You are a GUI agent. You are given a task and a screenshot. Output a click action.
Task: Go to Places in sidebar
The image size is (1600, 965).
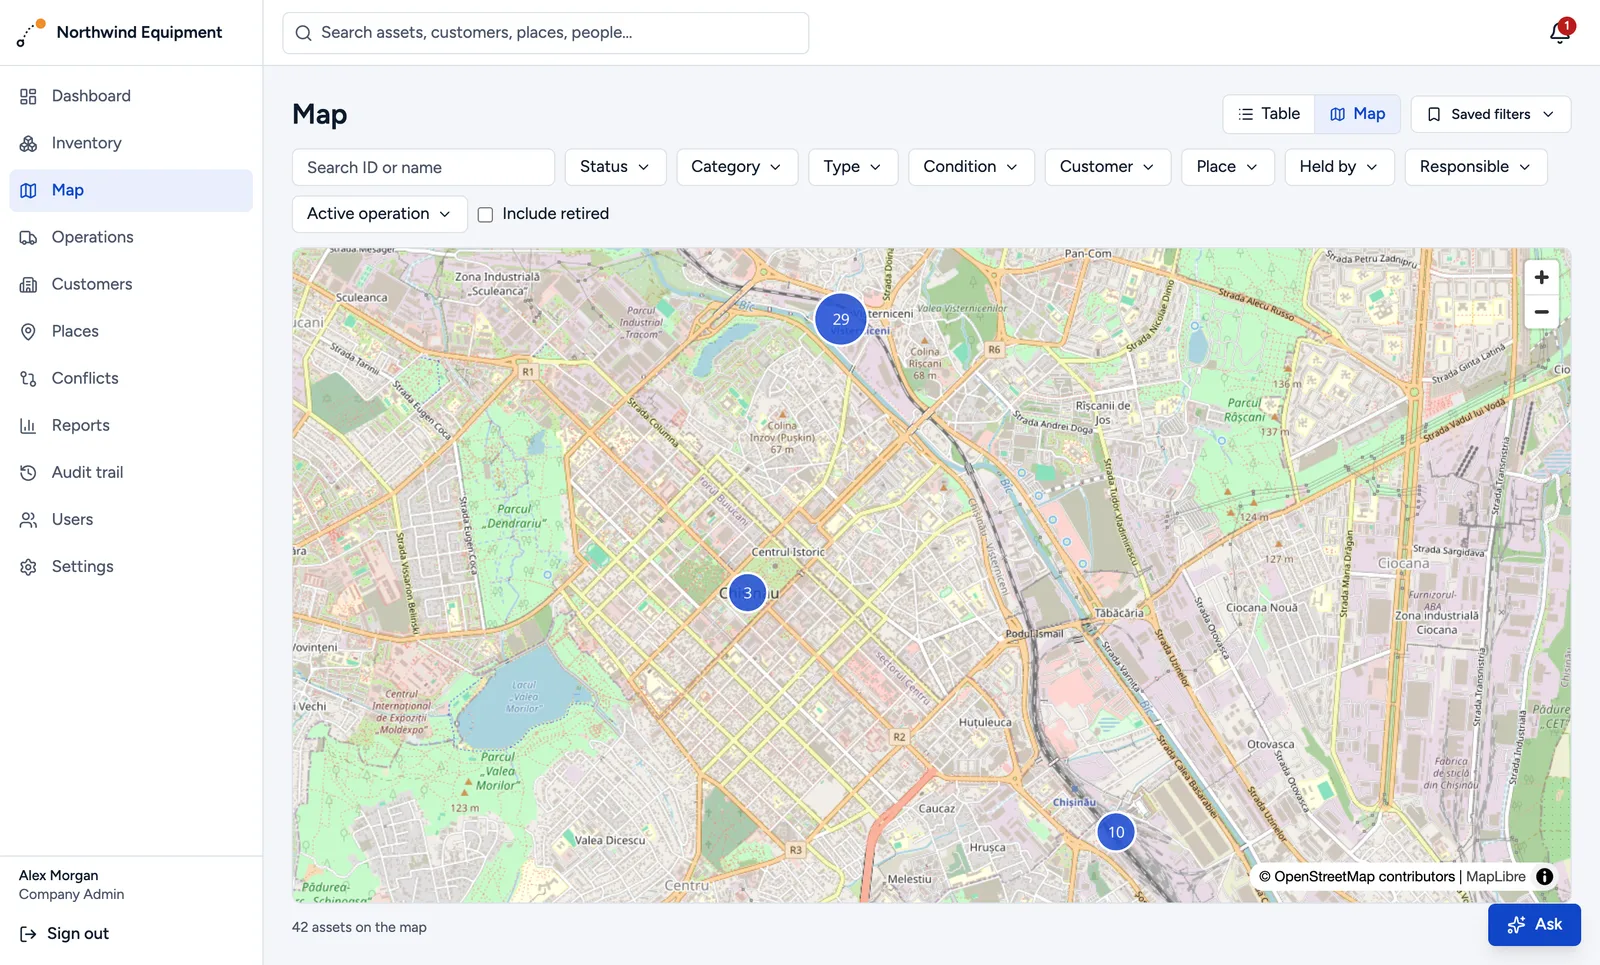pos(131,331)
